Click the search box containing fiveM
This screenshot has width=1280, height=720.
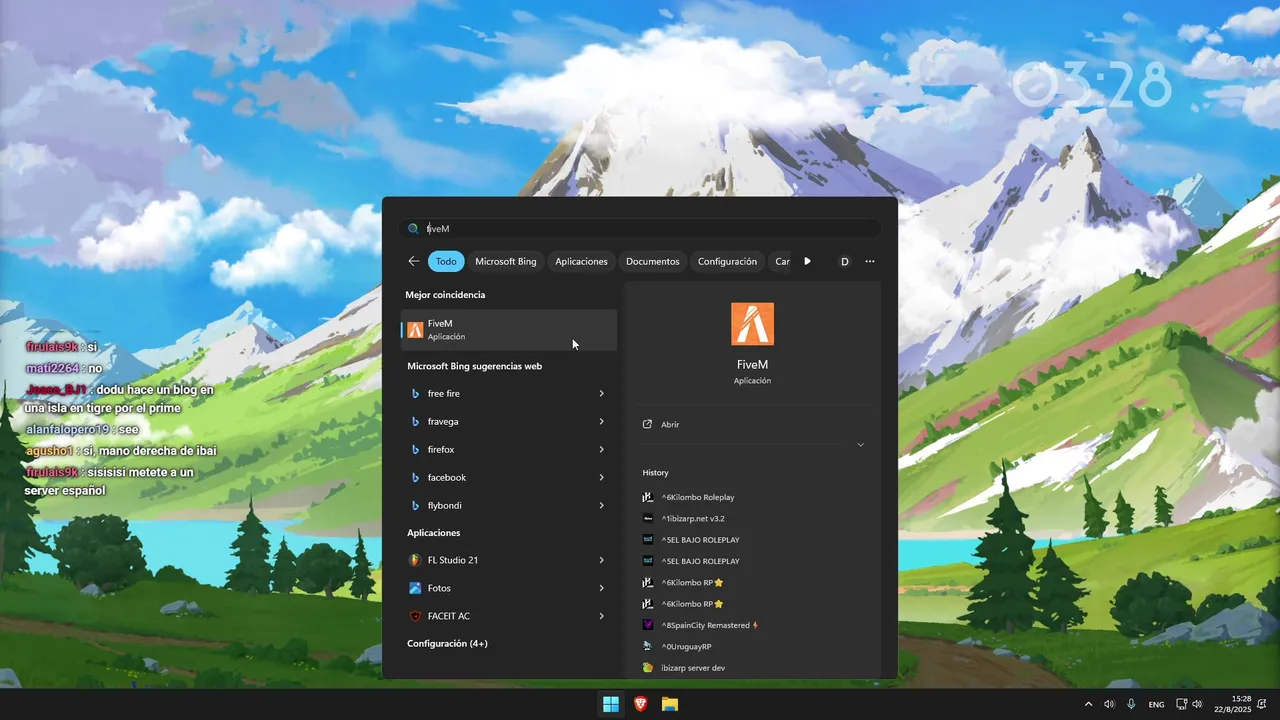pyautogui.click(x=640, y=229)
